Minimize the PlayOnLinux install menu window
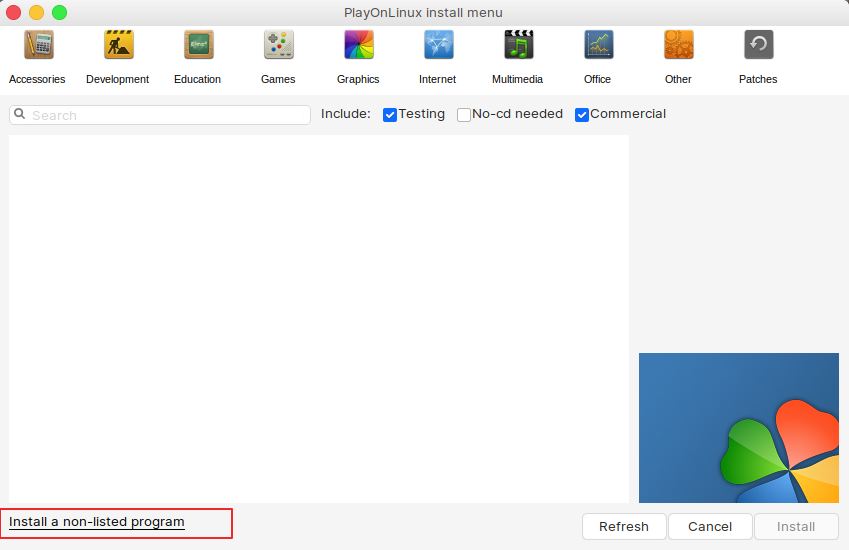The width and height of the screenshot is (849, 550). tap(36, 12)
